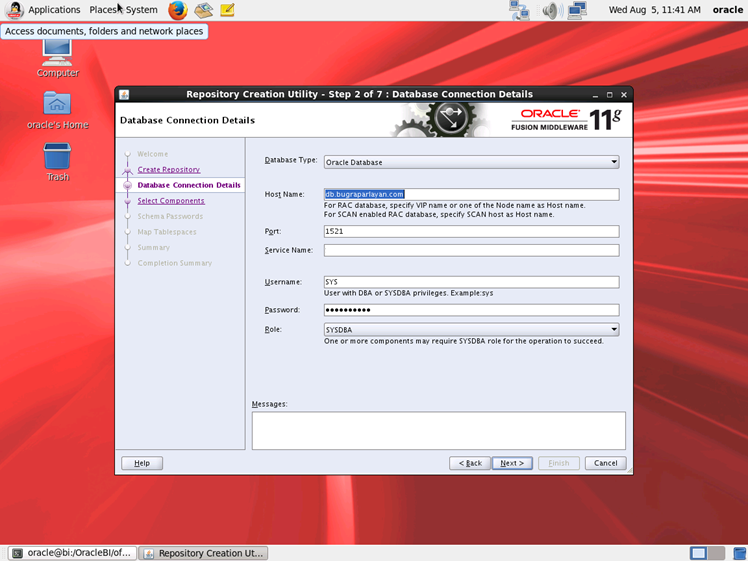Open the Applications menu
The width and height of the screenshot is (748, 561).
click(x=54, y=10)
